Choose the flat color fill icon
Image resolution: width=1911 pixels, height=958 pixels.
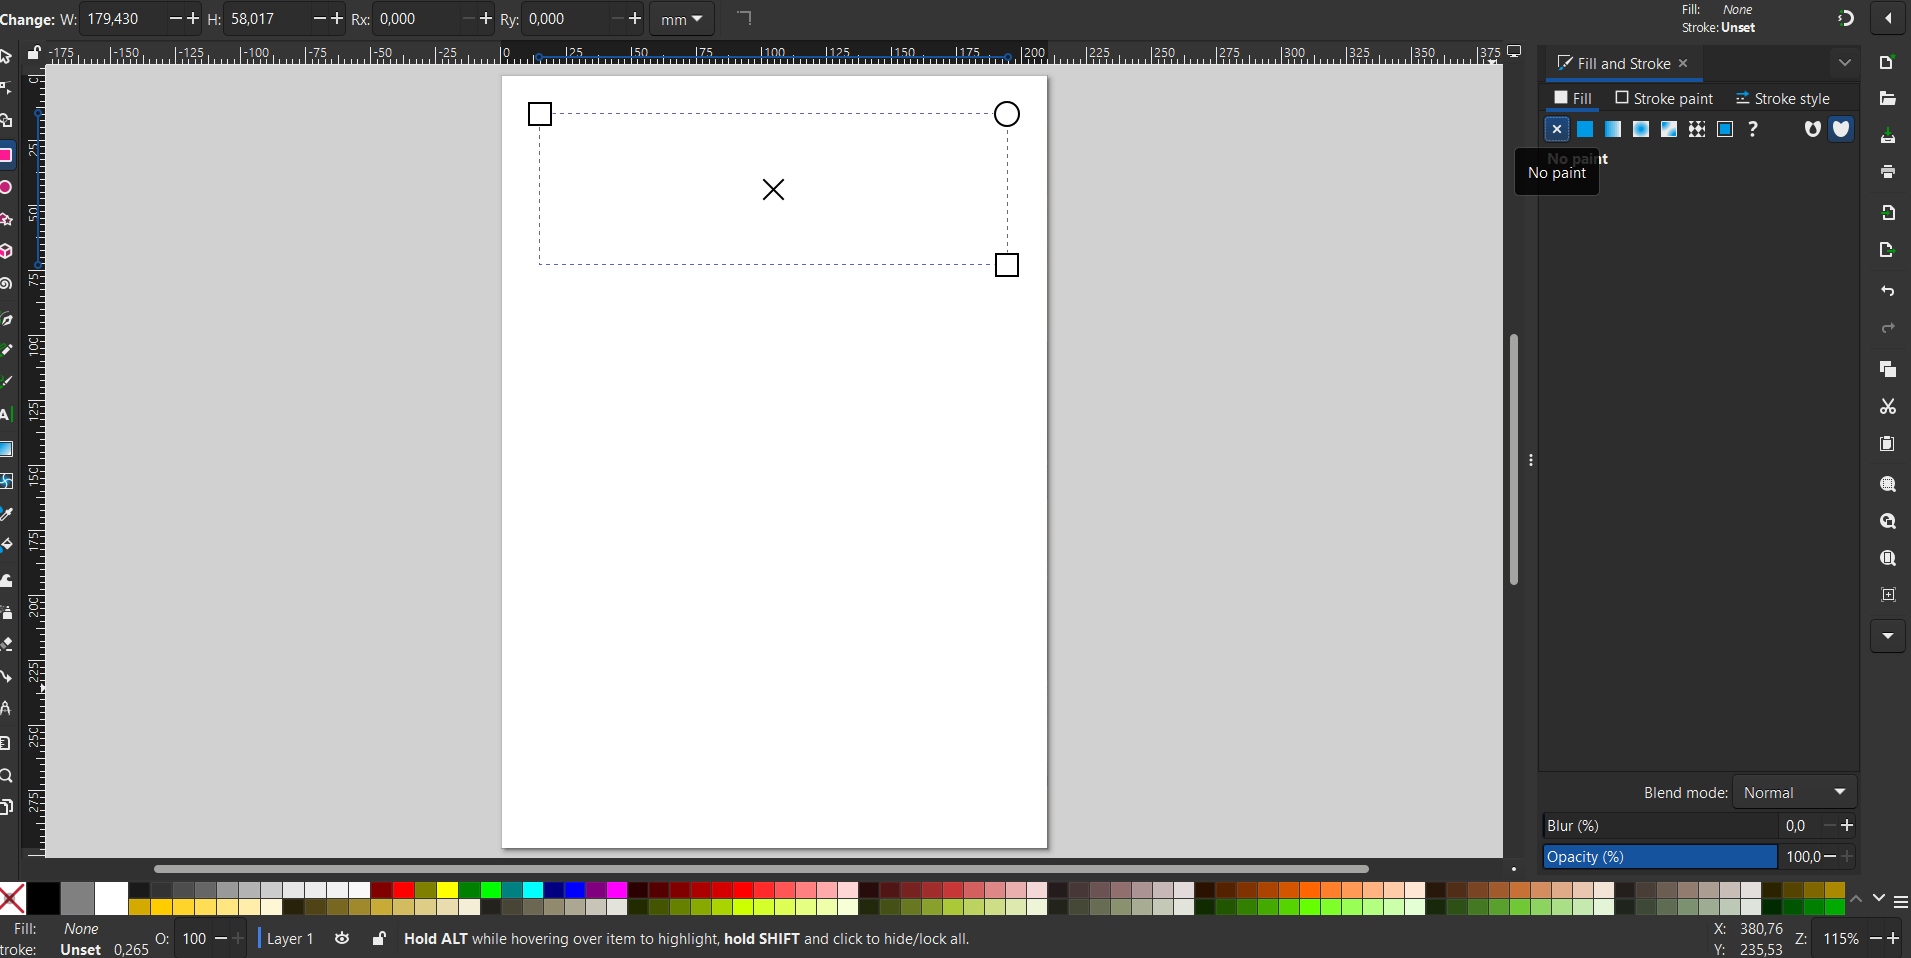(1585, 129)
